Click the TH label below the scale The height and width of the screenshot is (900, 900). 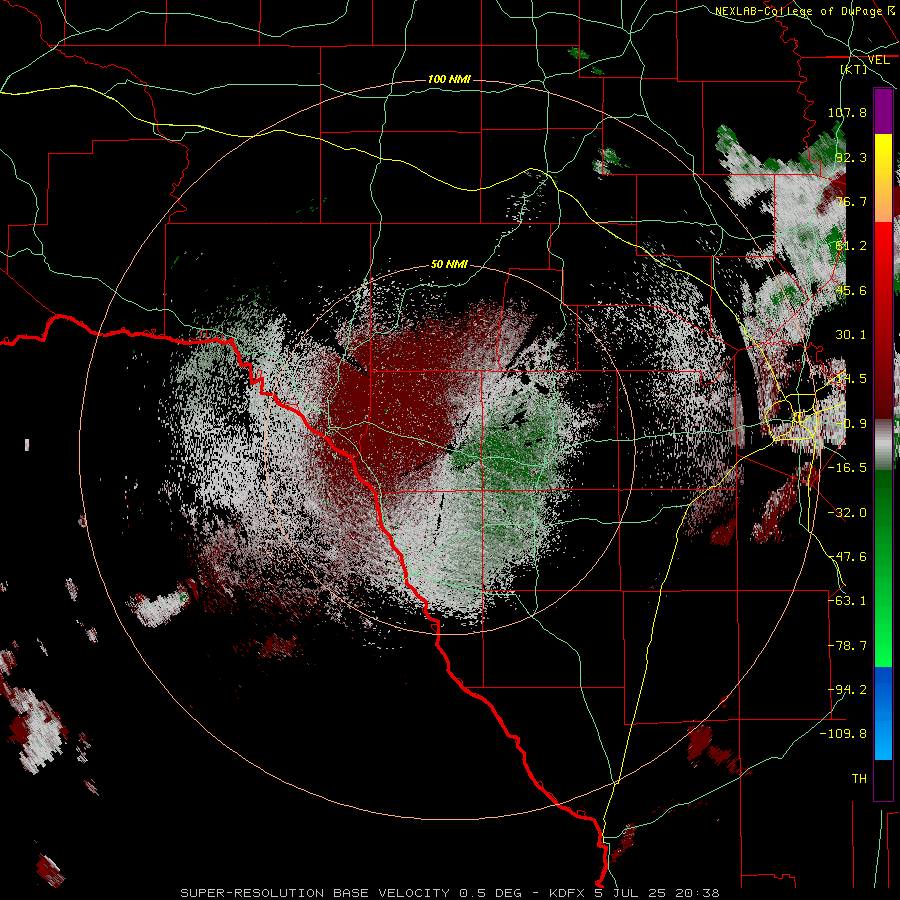coord(859,779)
